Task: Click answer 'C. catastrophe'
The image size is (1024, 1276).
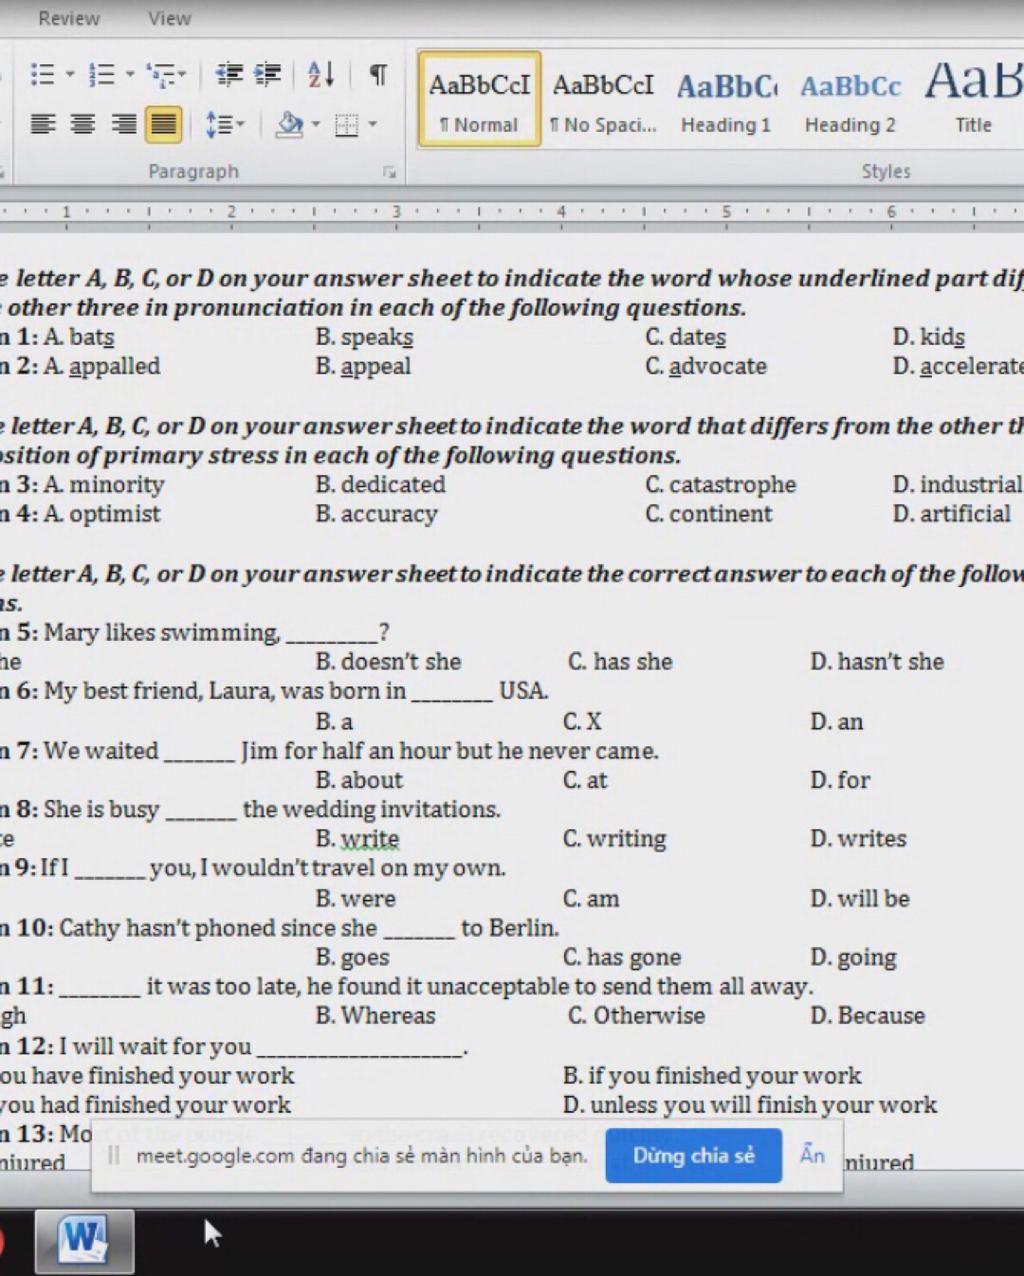Action: [721, 484]
